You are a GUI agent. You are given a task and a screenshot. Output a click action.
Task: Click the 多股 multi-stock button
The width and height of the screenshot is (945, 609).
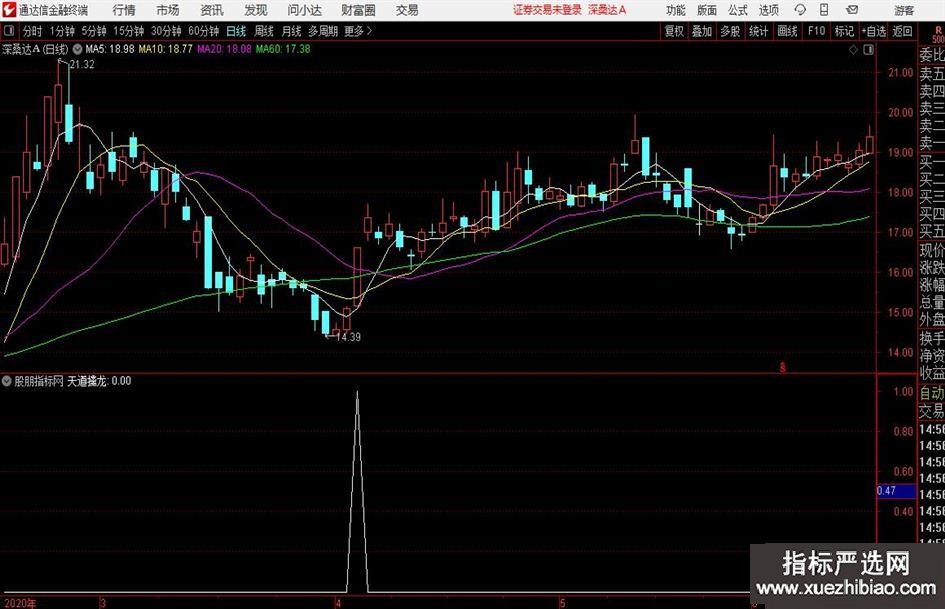pyautogui.click(x=730, y=31)
